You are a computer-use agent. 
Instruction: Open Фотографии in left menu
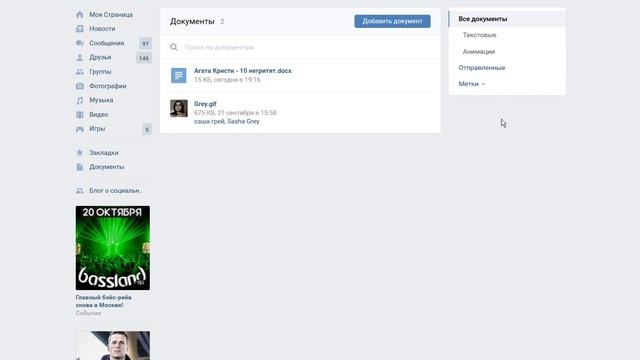(x=108, y=86)
